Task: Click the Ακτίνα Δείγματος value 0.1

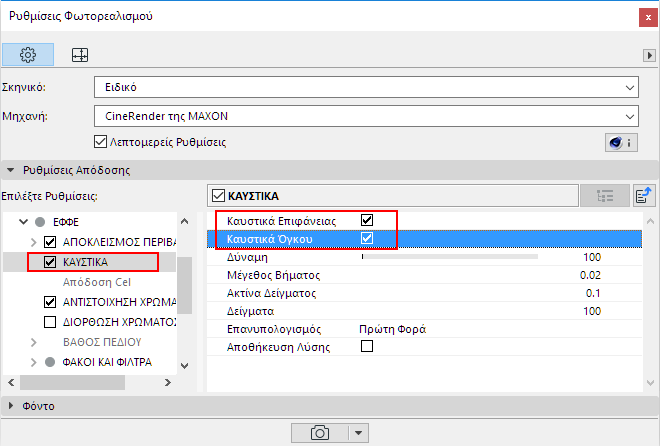Action: 593,293
